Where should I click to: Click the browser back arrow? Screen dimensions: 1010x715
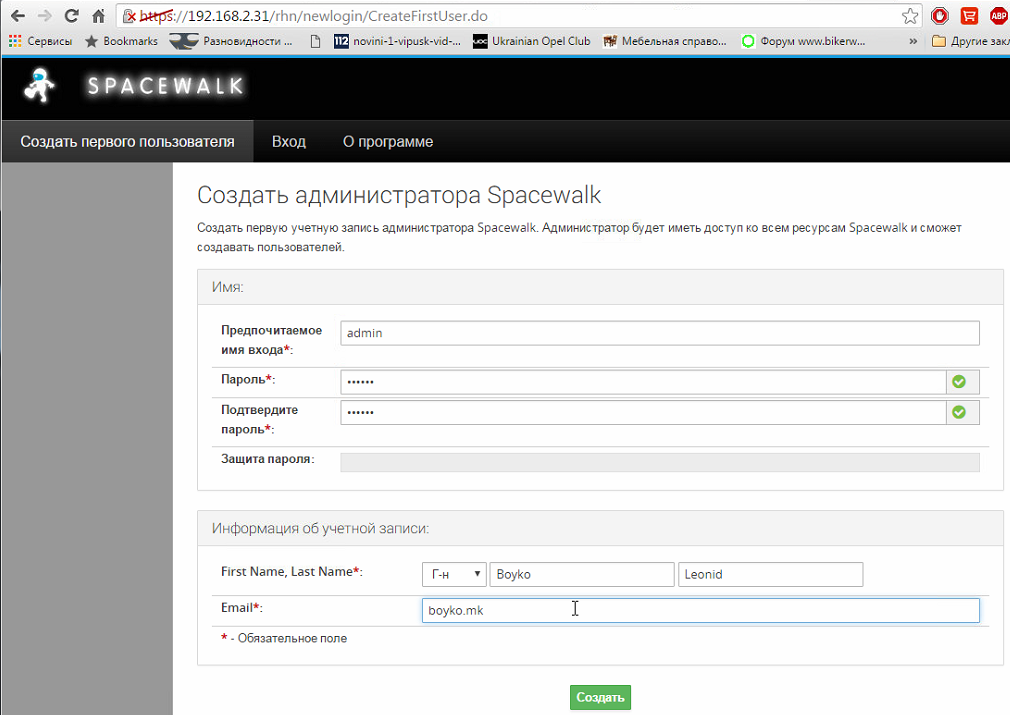17,16
